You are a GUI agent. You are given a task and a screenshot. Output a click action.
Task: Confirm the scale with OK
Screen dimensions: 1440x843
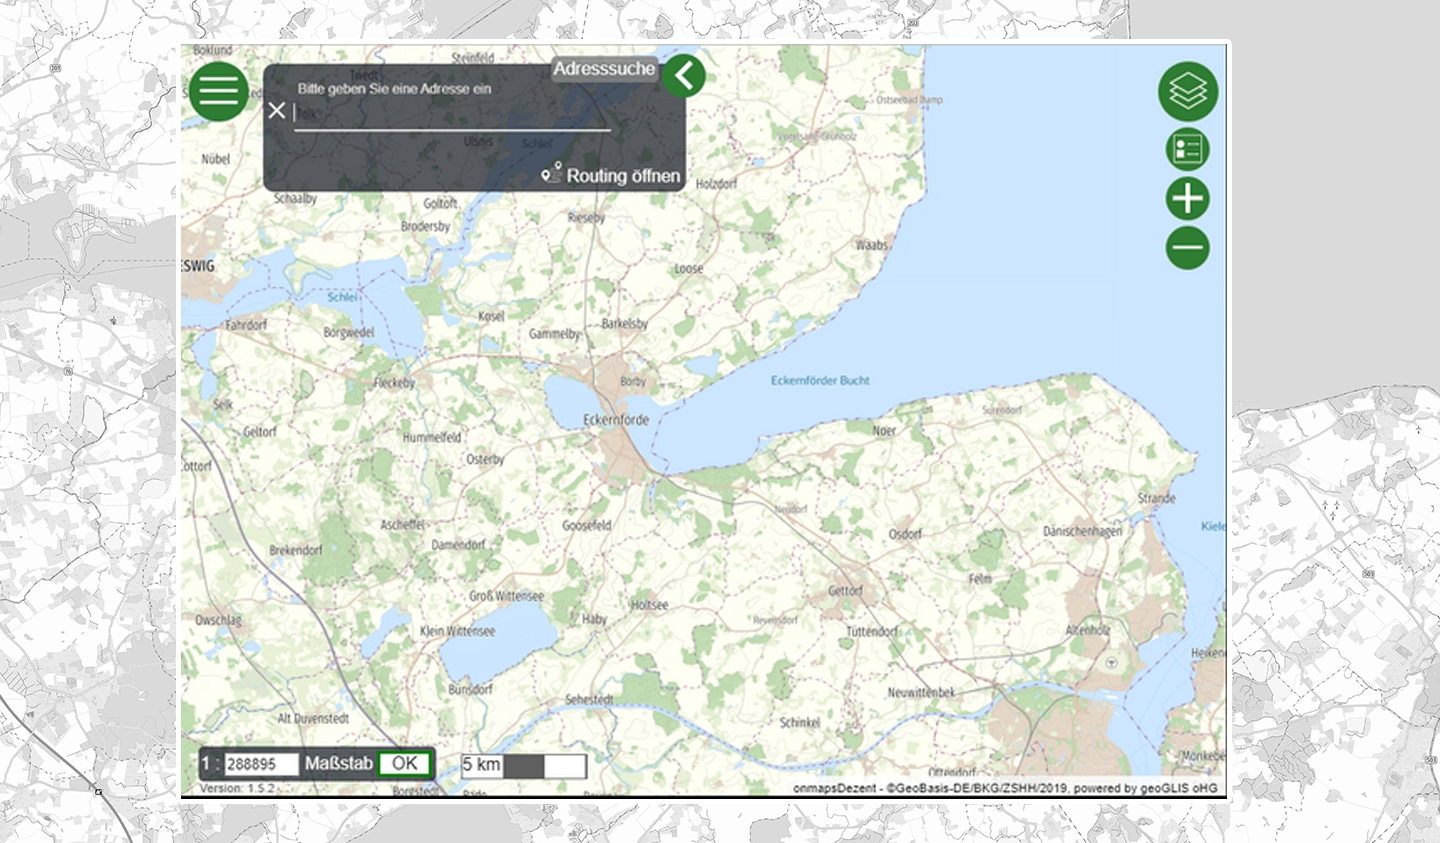405,763
